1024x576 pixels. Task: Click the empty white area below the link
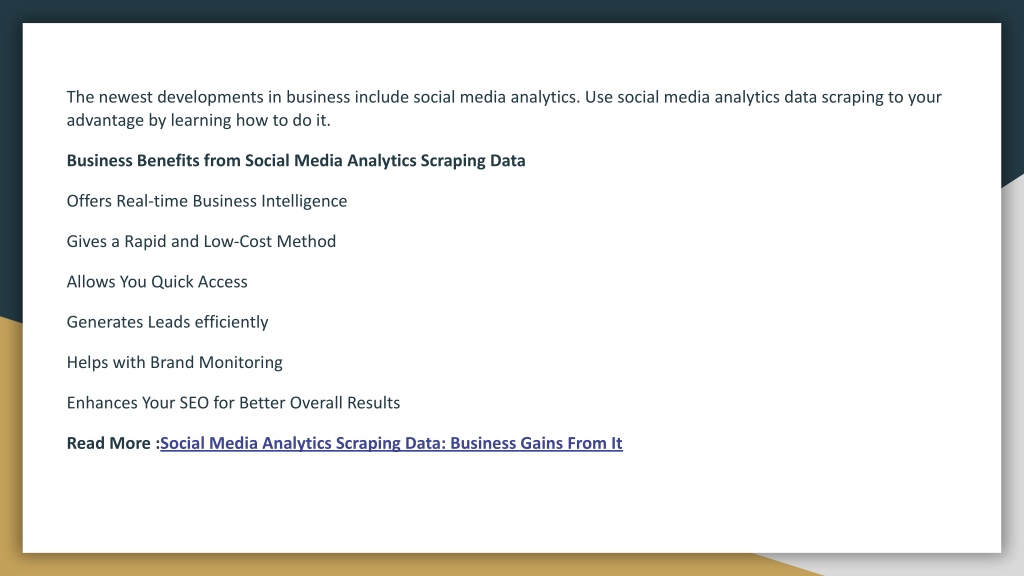pos(512,503)
